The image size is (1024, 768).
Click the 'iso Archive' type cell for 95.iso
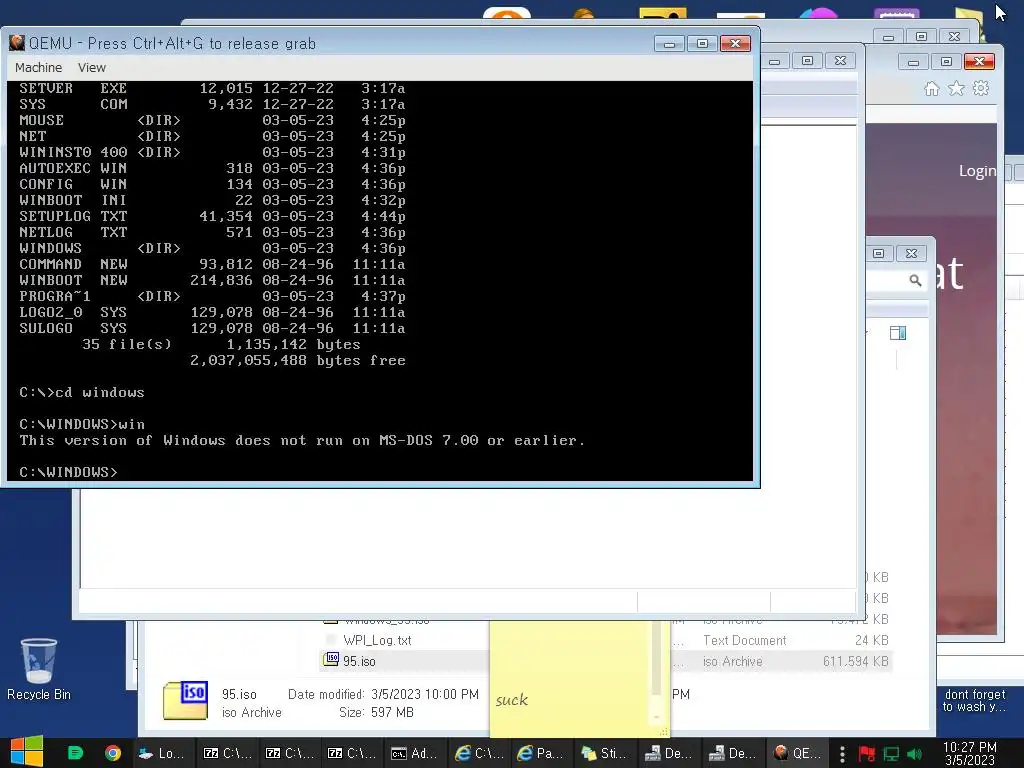[x=733, y=662]
